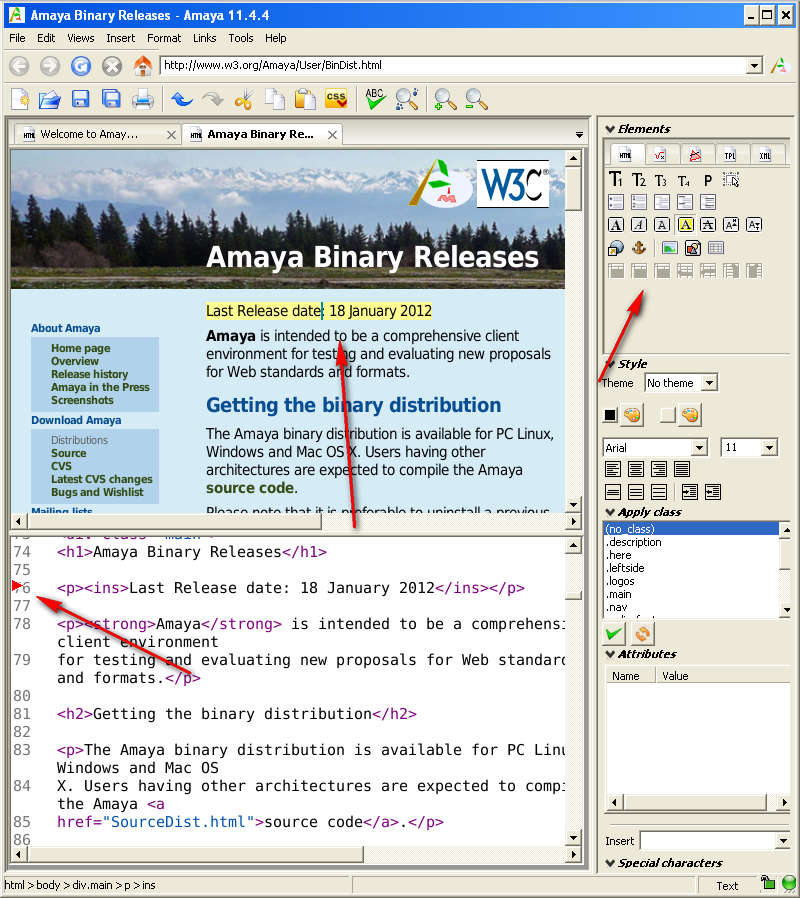This screenshot has width=800, height=898.
Task: Open the Theme dropdown
Action: [681, 383]
